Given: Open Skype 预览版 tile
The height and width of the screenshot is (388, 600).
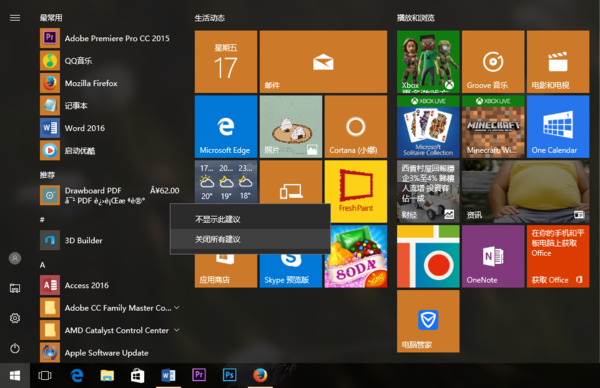Looking at the screenshot, I should (x=291, y=271).
